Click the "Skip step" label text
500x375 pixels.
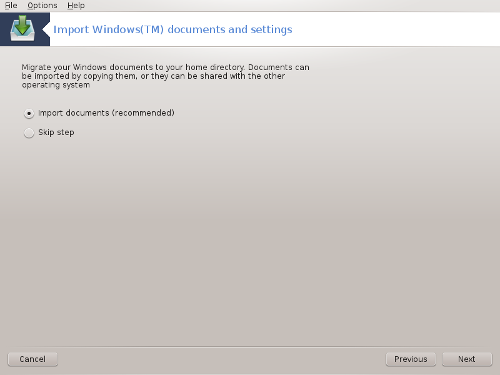56,132
